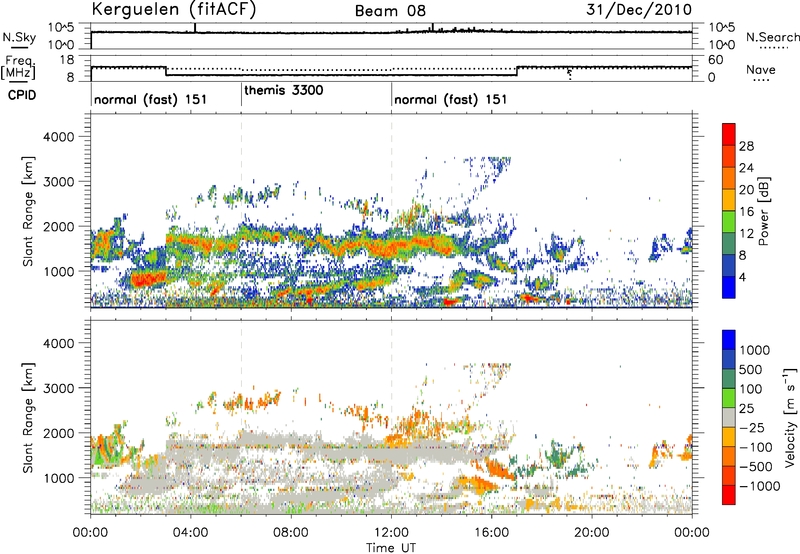800x554 pixels.
Task: Click the 'Beam 08' heading
Action: pyautogui.click(x=390, y=11)
